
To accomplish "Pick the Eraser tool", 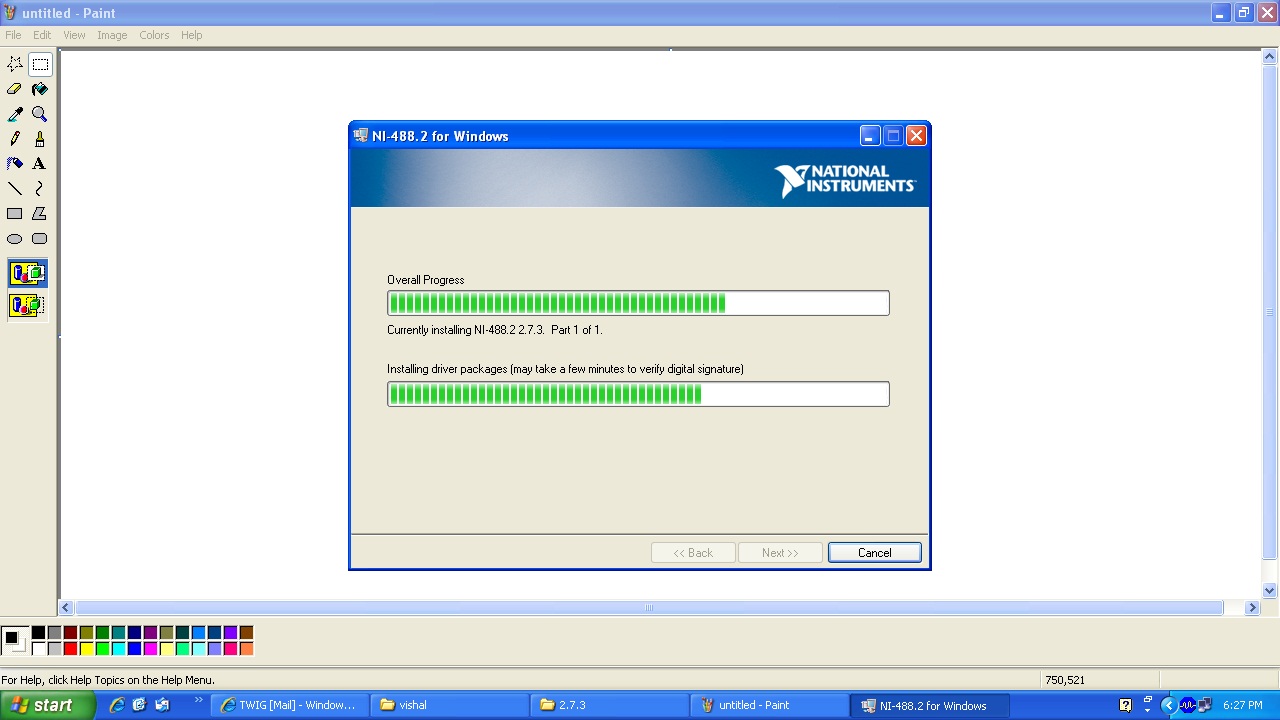I will coord(15,89).
